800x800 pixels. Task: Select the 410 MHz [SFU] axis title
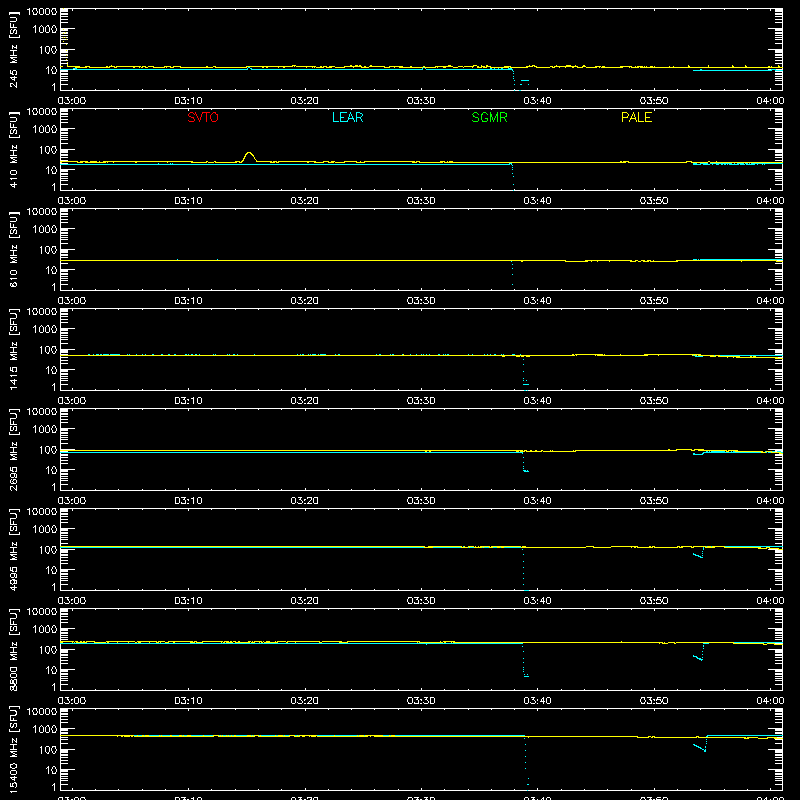point(13,149)
